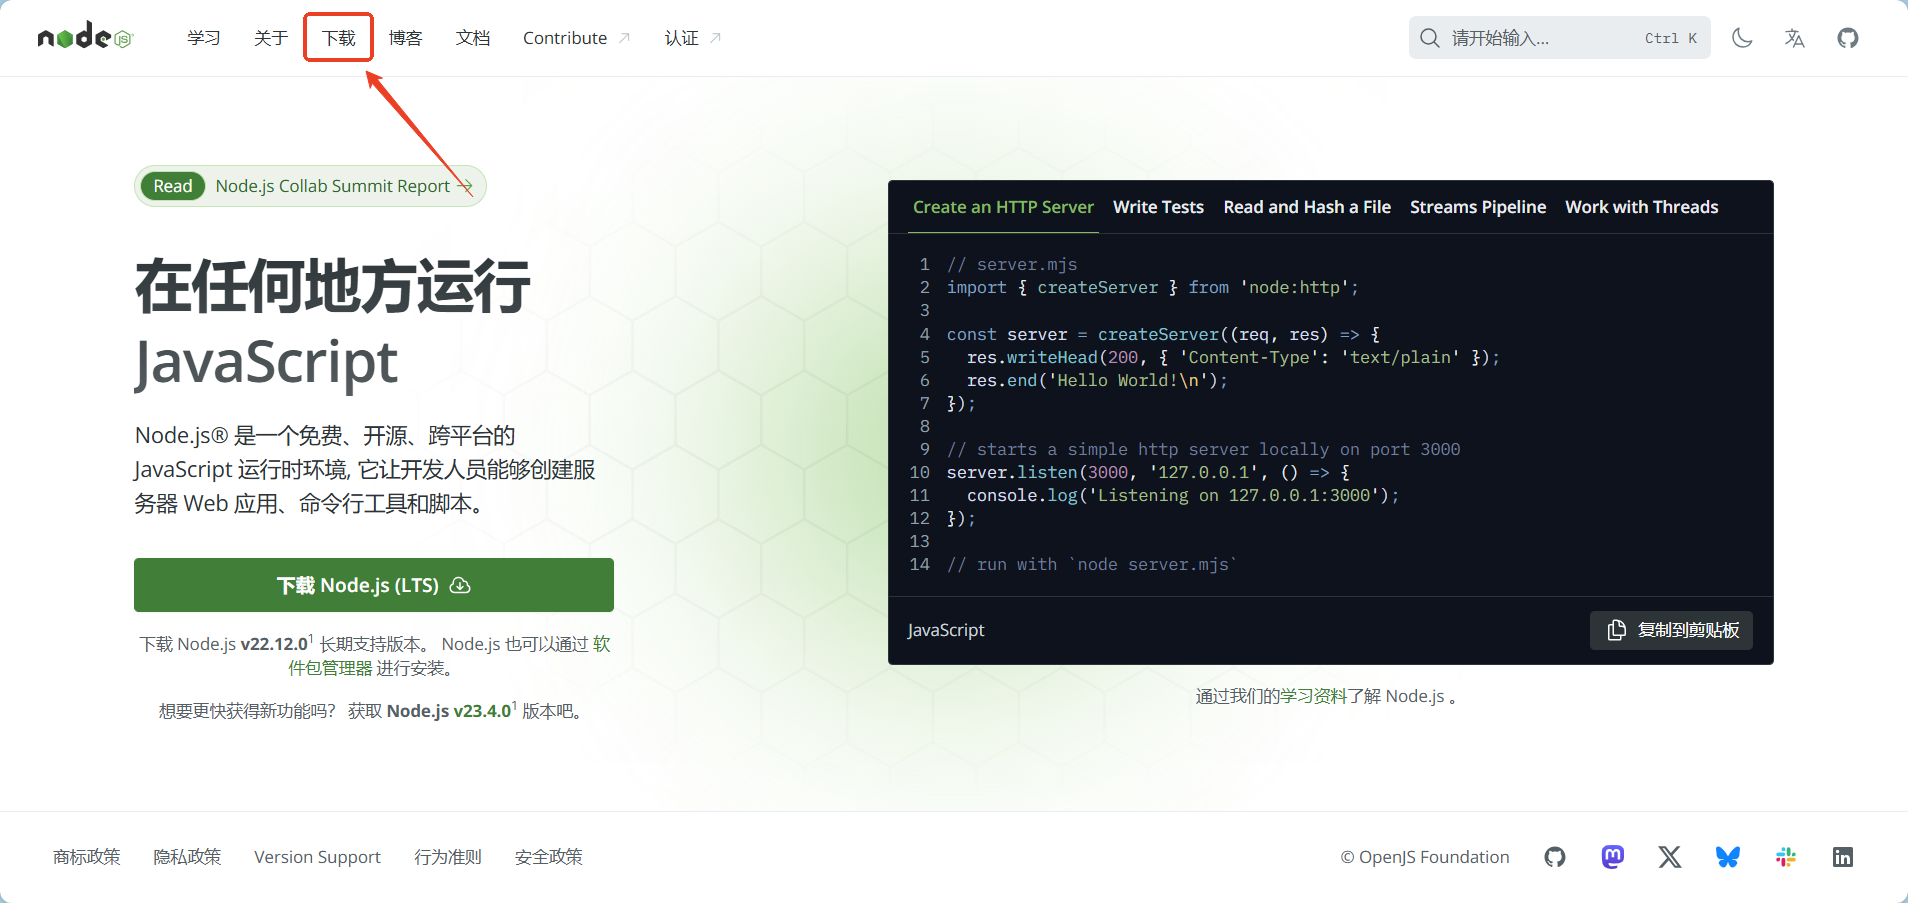This screenshot has height=903, width=1908.
Task: Open the Slack icon in footer
Action: click(x=1785, y=857)
